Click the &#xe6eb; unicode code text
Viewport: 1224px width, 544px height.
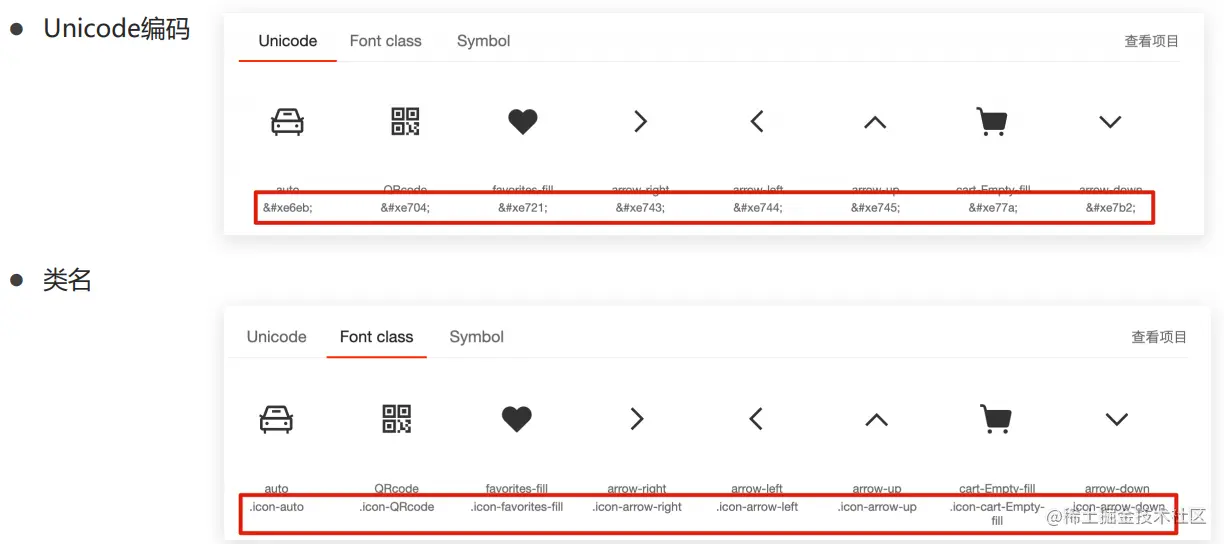pyautogui.click(x=287, y=208)
